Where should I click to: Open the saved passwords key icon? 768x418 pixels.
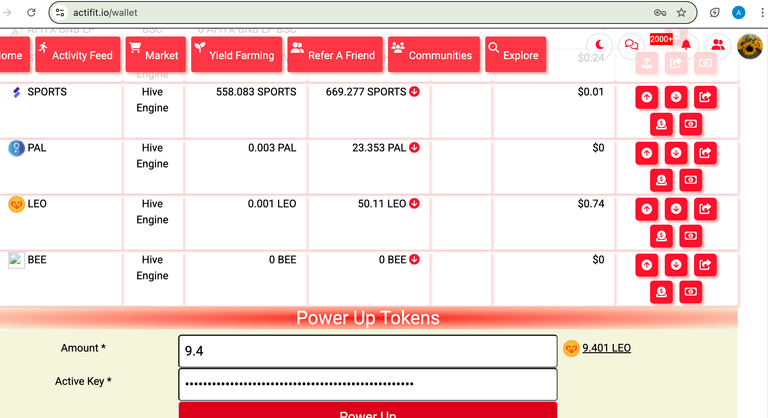point(660,13)
